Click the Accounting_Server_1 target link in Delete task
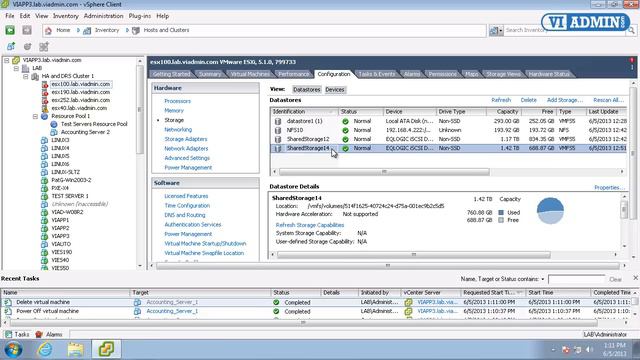The image size is (640, 360). click(x=172, y=302)
